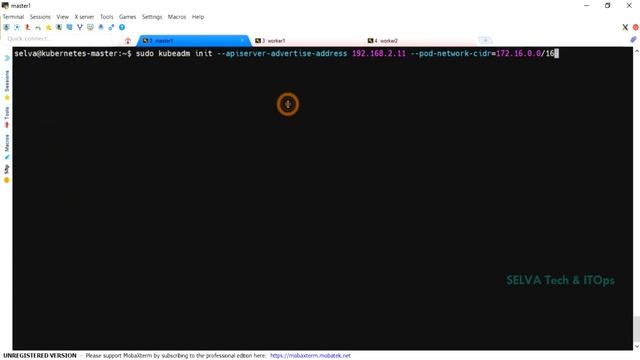
Task: Click the UNREGISTERED VERSION status text
Action: [x=40, y=356]
